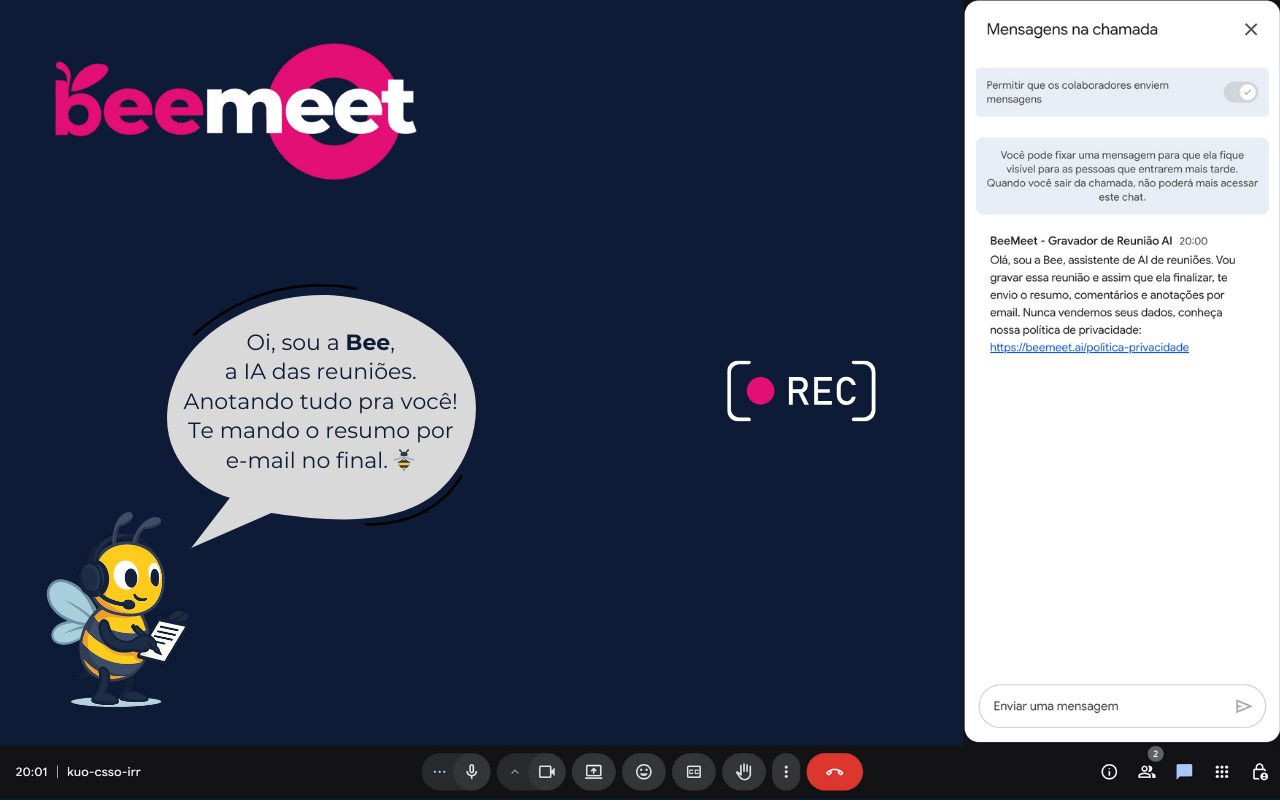This screenshot has width=1280, height=800.
Task: Leave the call with red hang-up button
Action: pos(835,772)
